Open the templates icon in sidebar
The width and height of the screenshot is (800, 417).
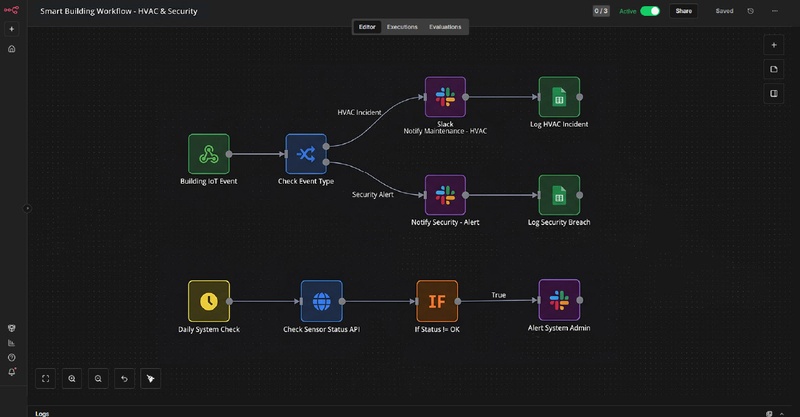(12, 328)
